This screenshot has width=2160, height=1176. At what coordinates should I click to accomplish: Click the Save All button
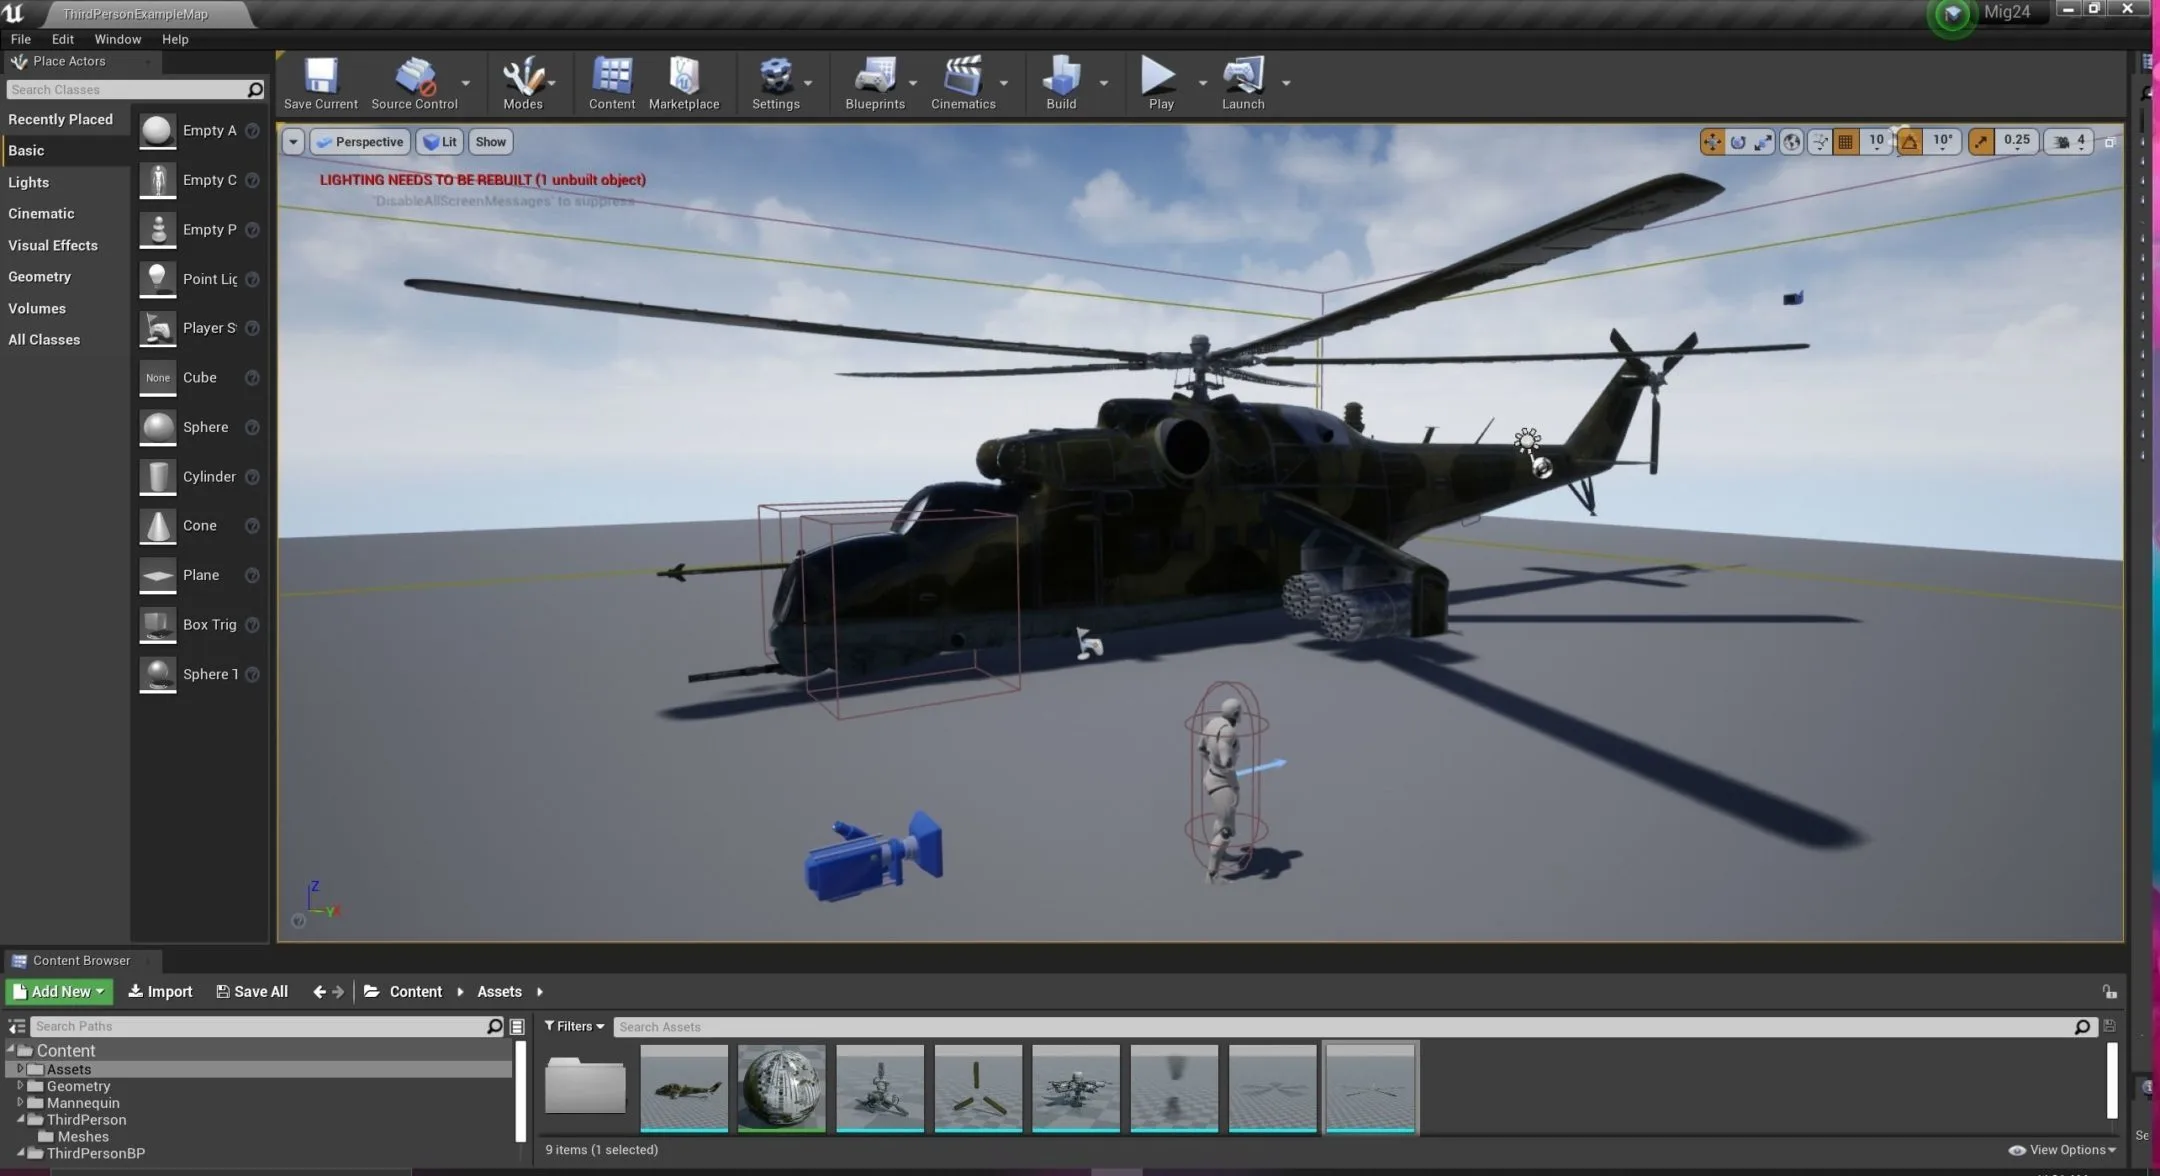pos(251,991)
